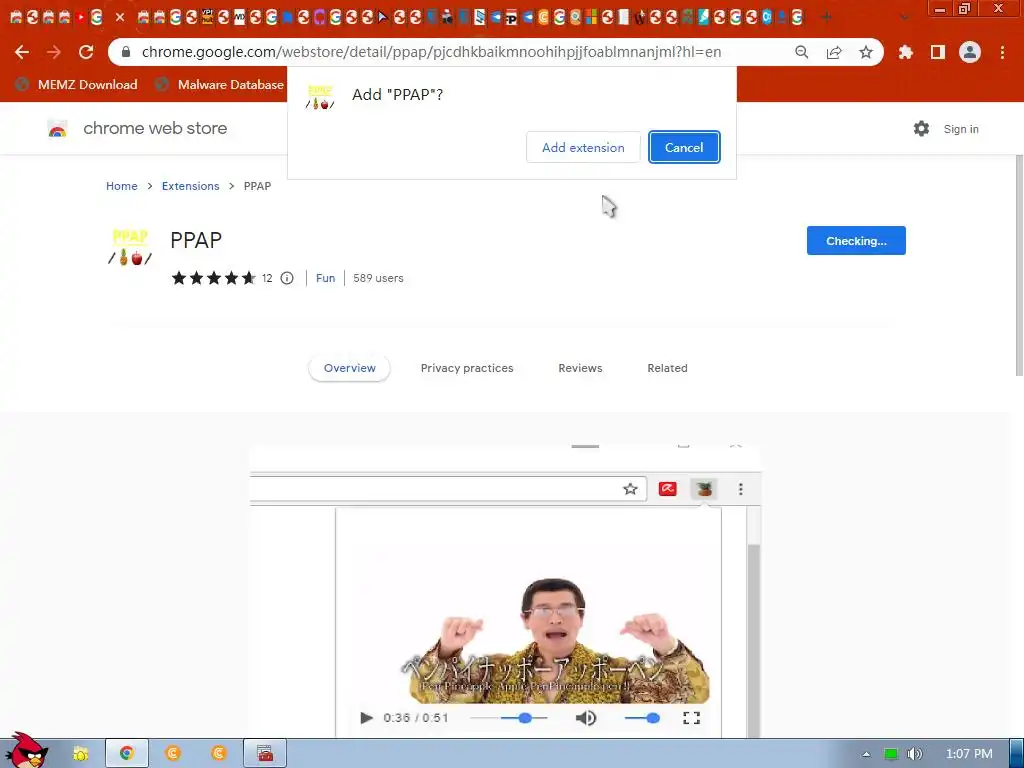Open the Angry Birds start button

tap(25, 750)
